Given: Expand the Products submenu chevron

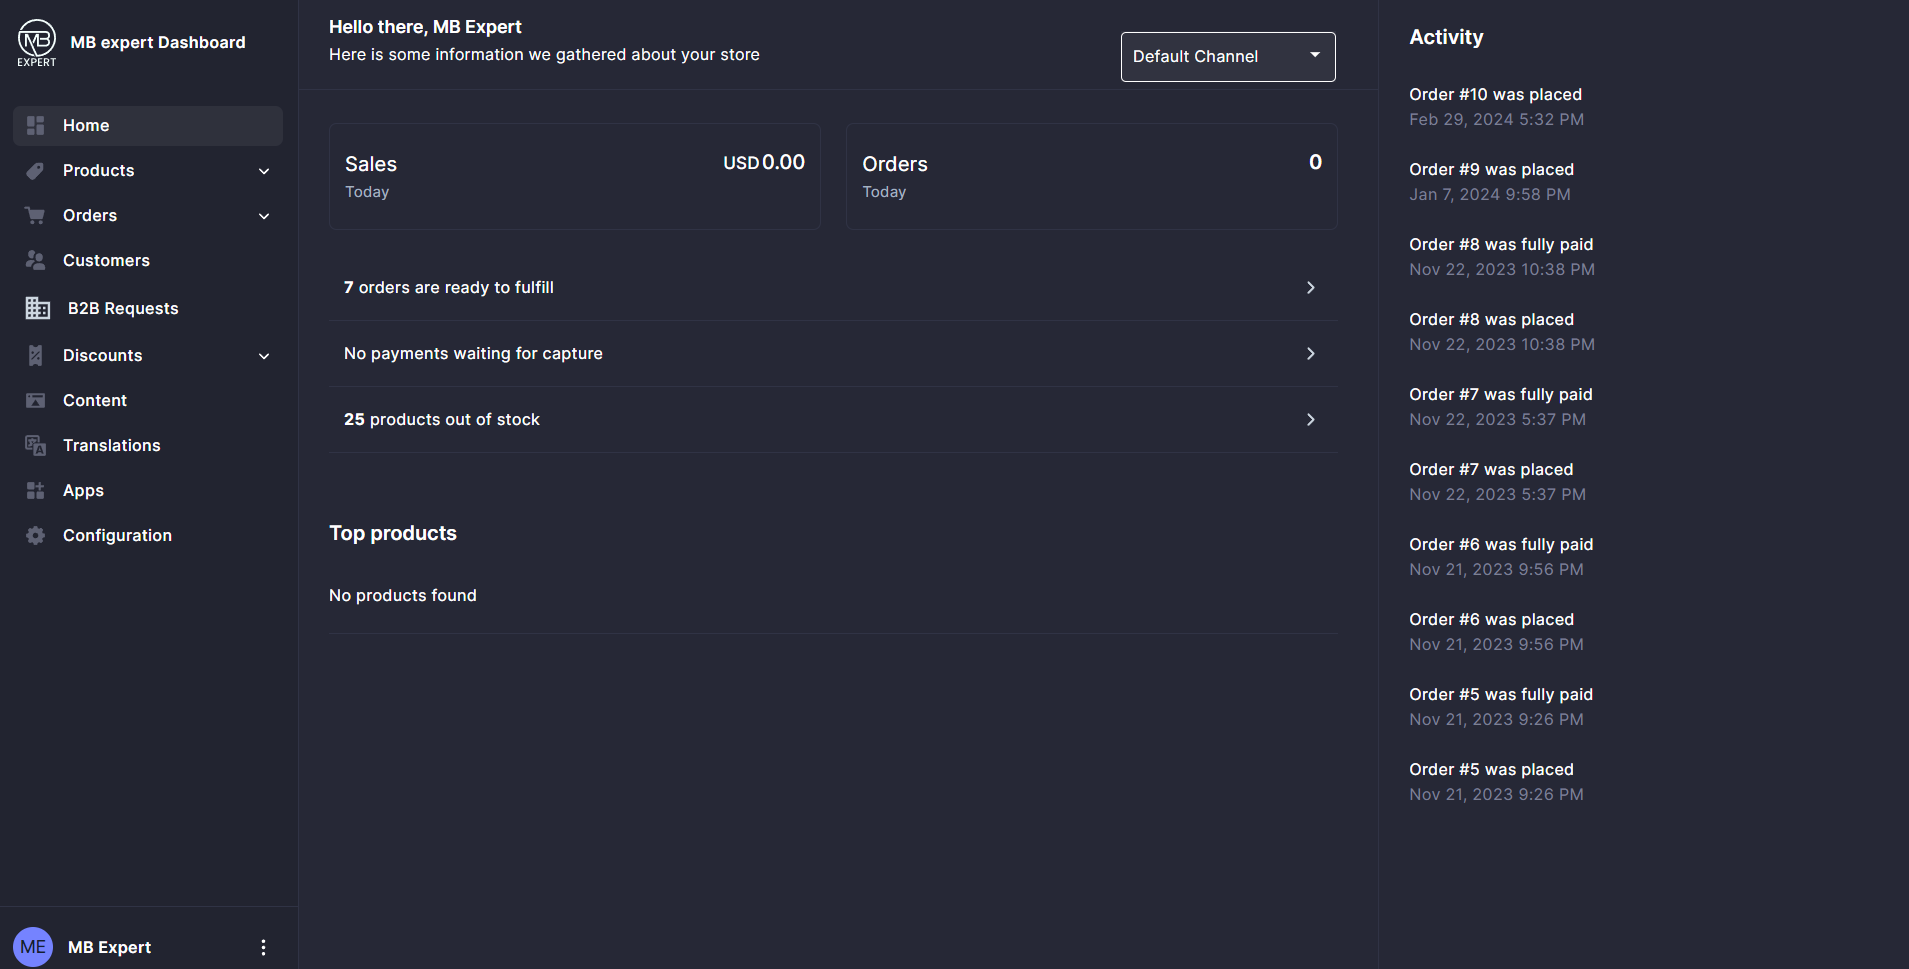Looking at the screenshot, I should tap(264, 171).
